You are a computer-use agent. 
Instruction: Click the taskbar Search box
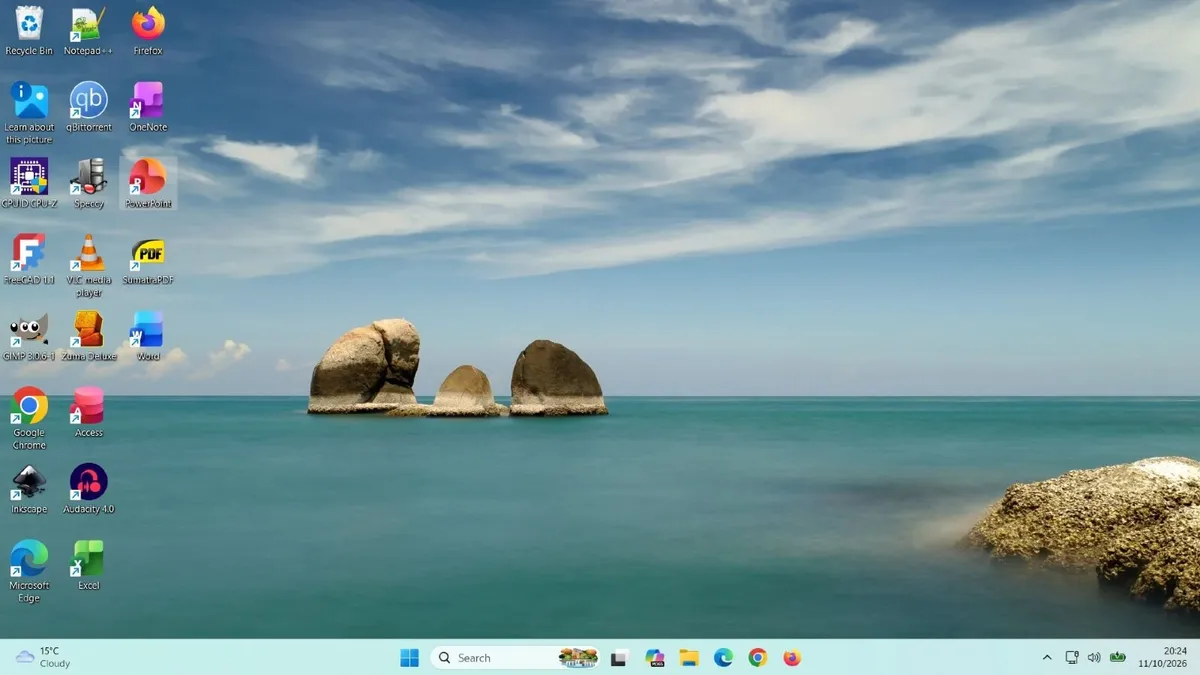pyautogui.click(x=515, y=657)
